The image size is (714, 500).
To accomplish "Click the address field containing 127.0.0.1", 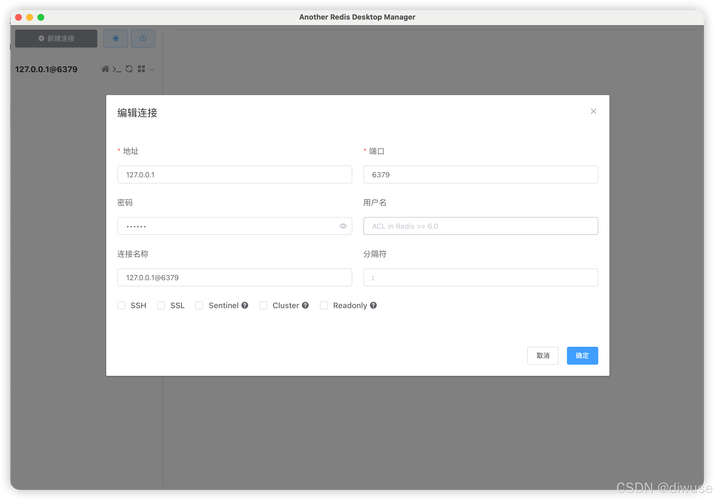I will pyautogui.click(x=235, y=174).
